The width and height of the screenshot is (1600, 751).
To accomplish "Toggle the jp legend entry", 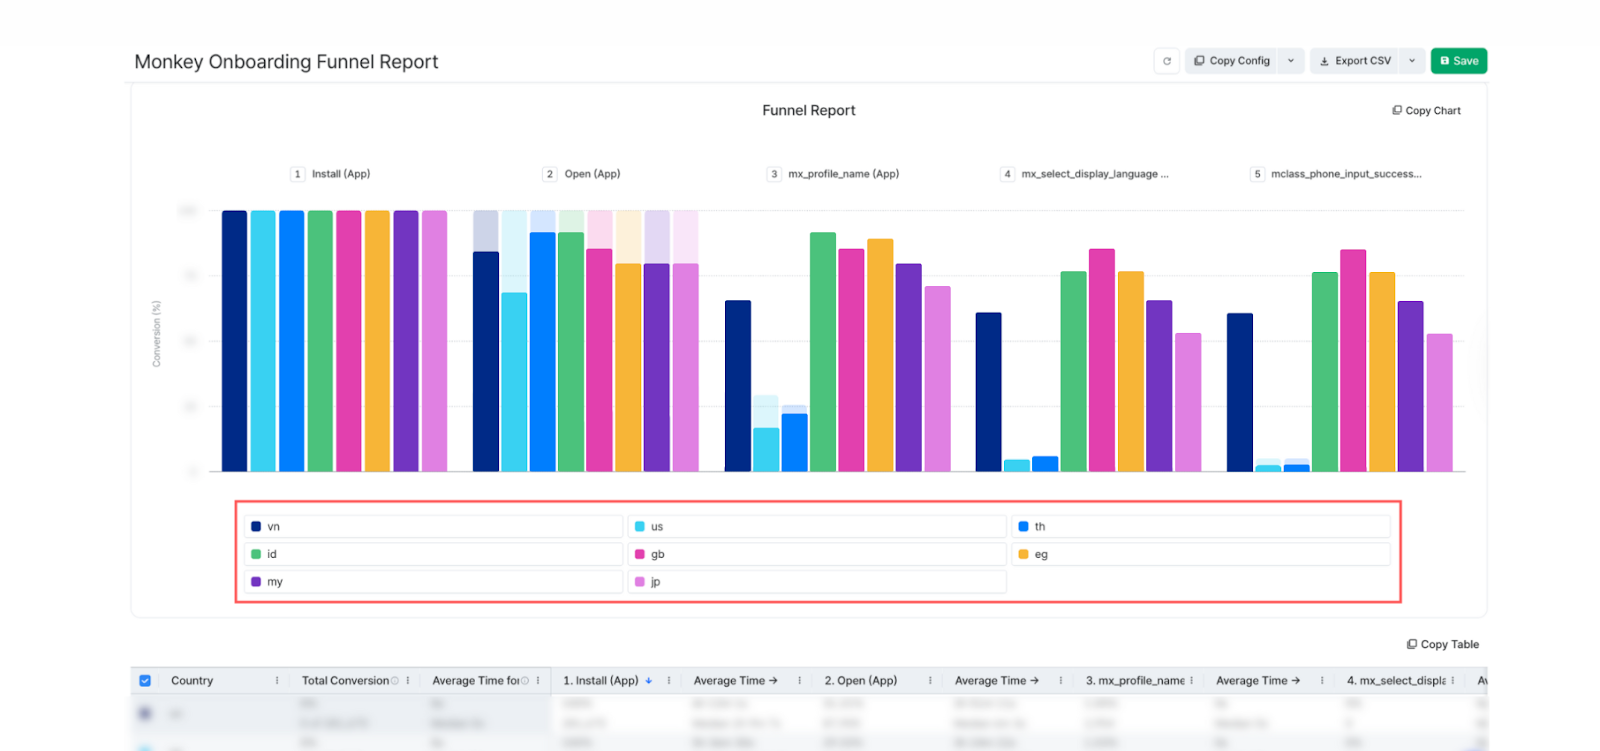I will pyautogui.click(x=655, y=582).
